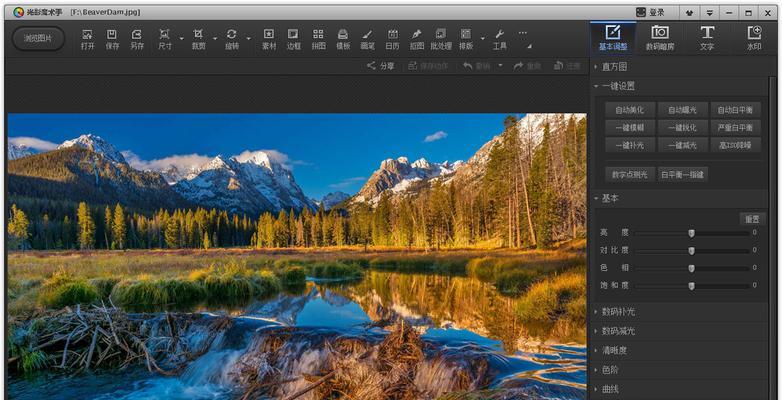The width and height of the screenshot is (782, 400).
Task: Click the three-dots more toolbar icon
Action: tap(522, 33)
